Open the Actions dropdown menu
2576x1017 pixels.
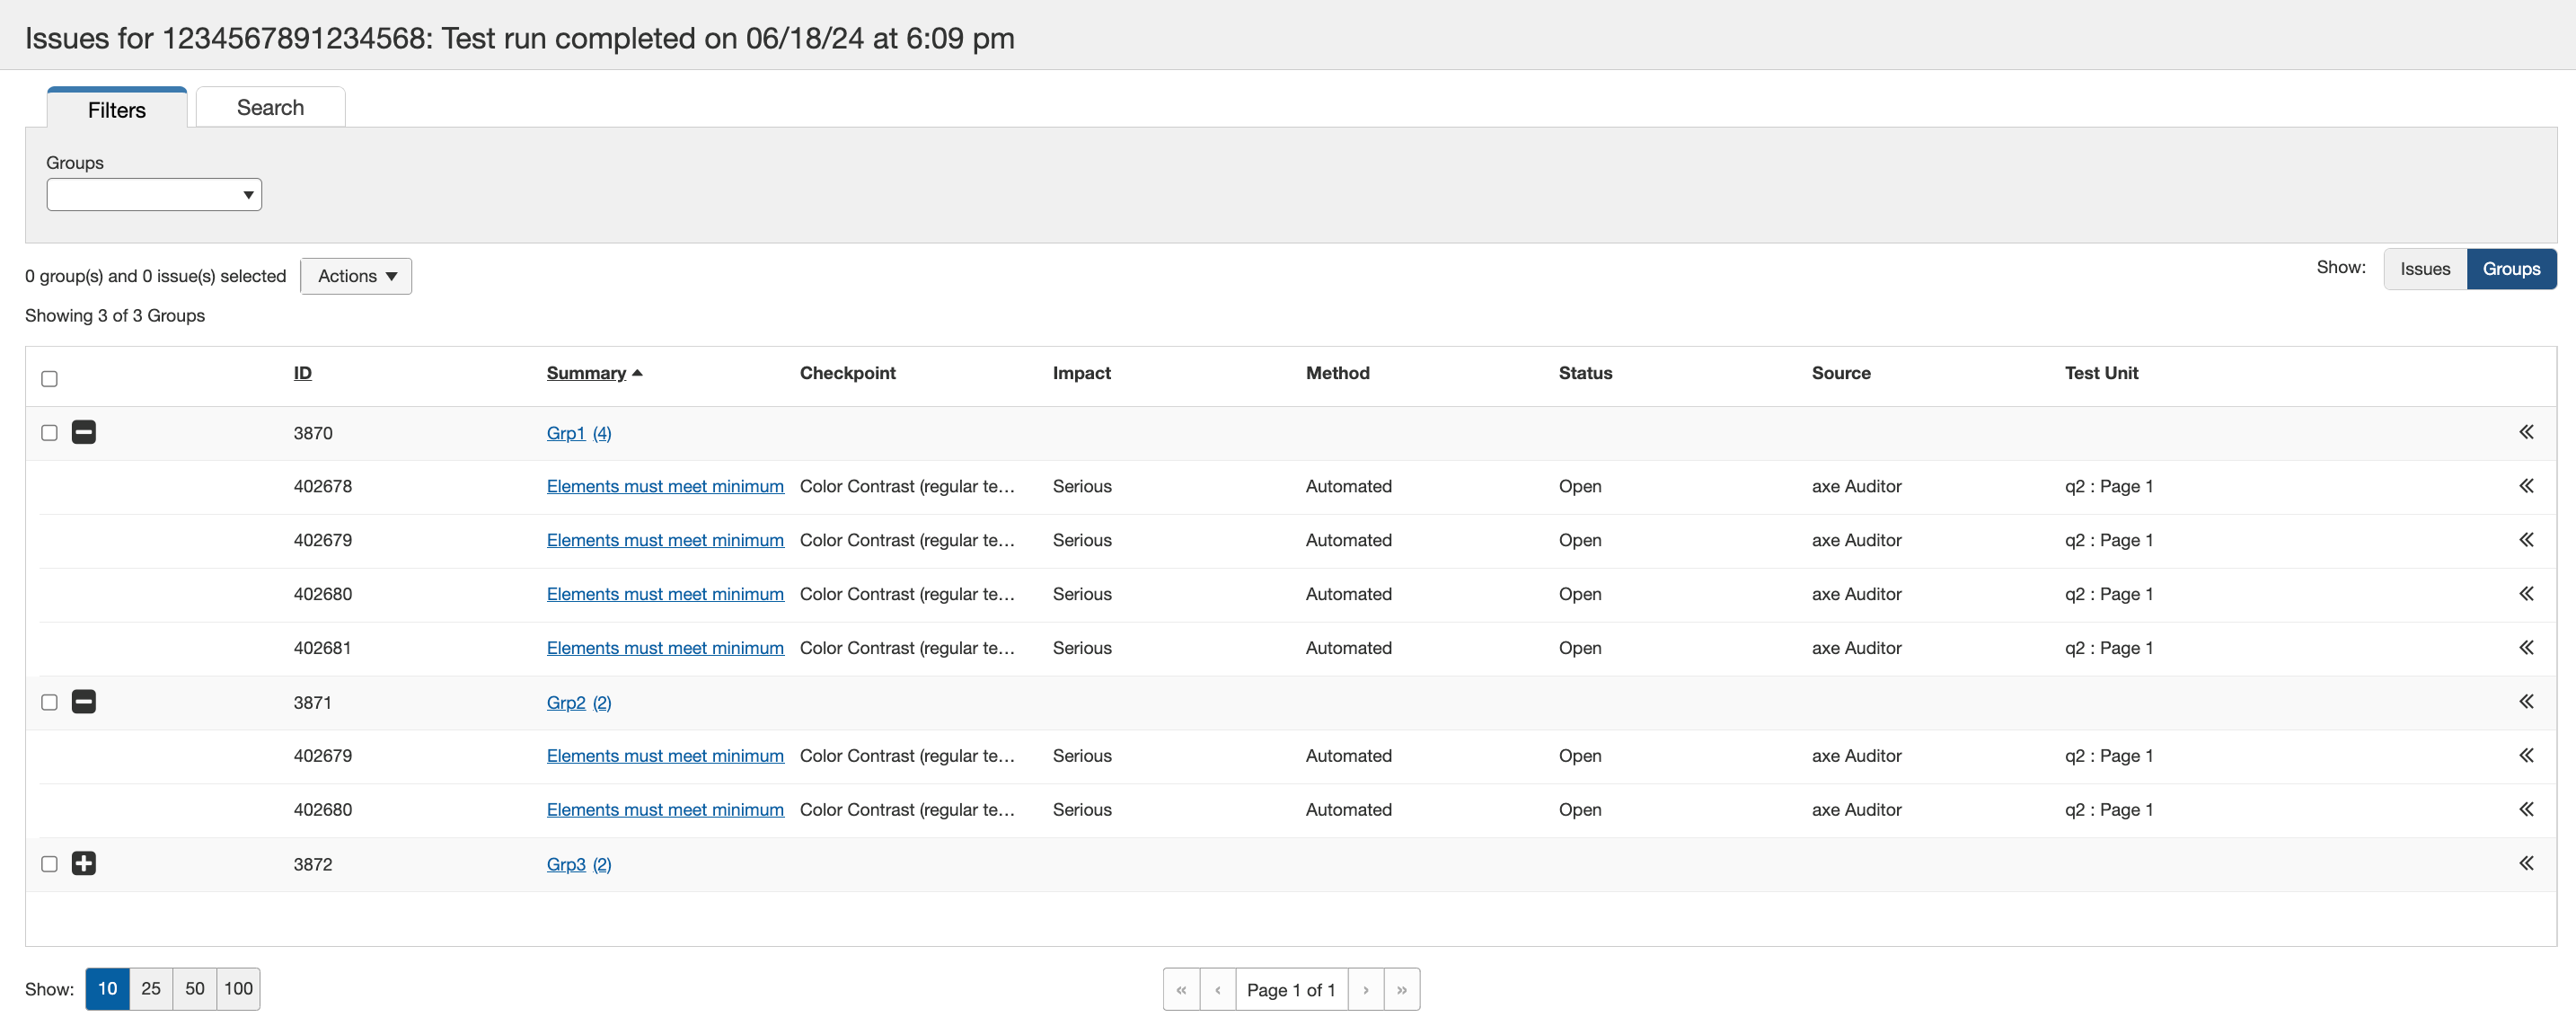pos(356,276)
